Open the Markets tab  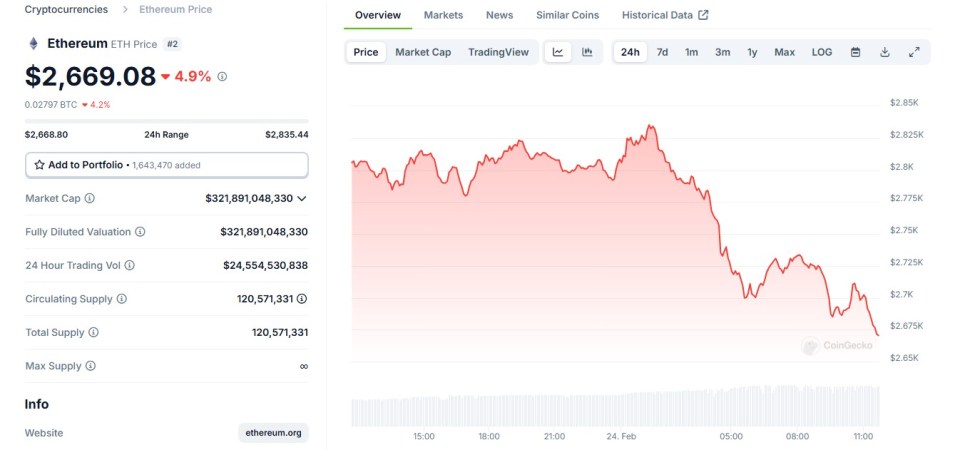443,15
